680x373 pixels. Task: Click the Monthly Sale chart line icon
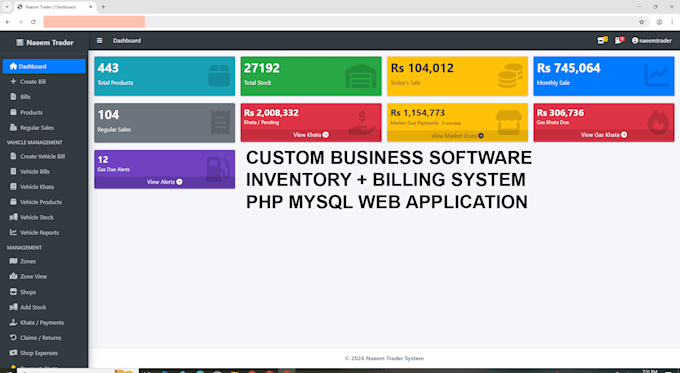[657, 76]
